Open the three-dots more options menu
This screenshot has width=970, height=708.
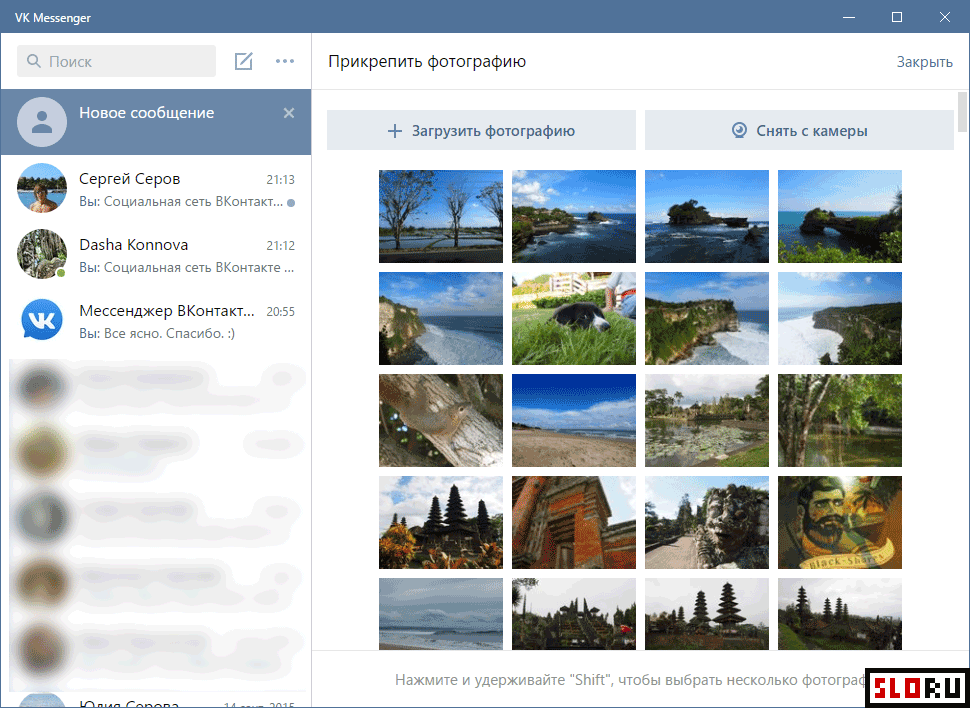[285, 61]
